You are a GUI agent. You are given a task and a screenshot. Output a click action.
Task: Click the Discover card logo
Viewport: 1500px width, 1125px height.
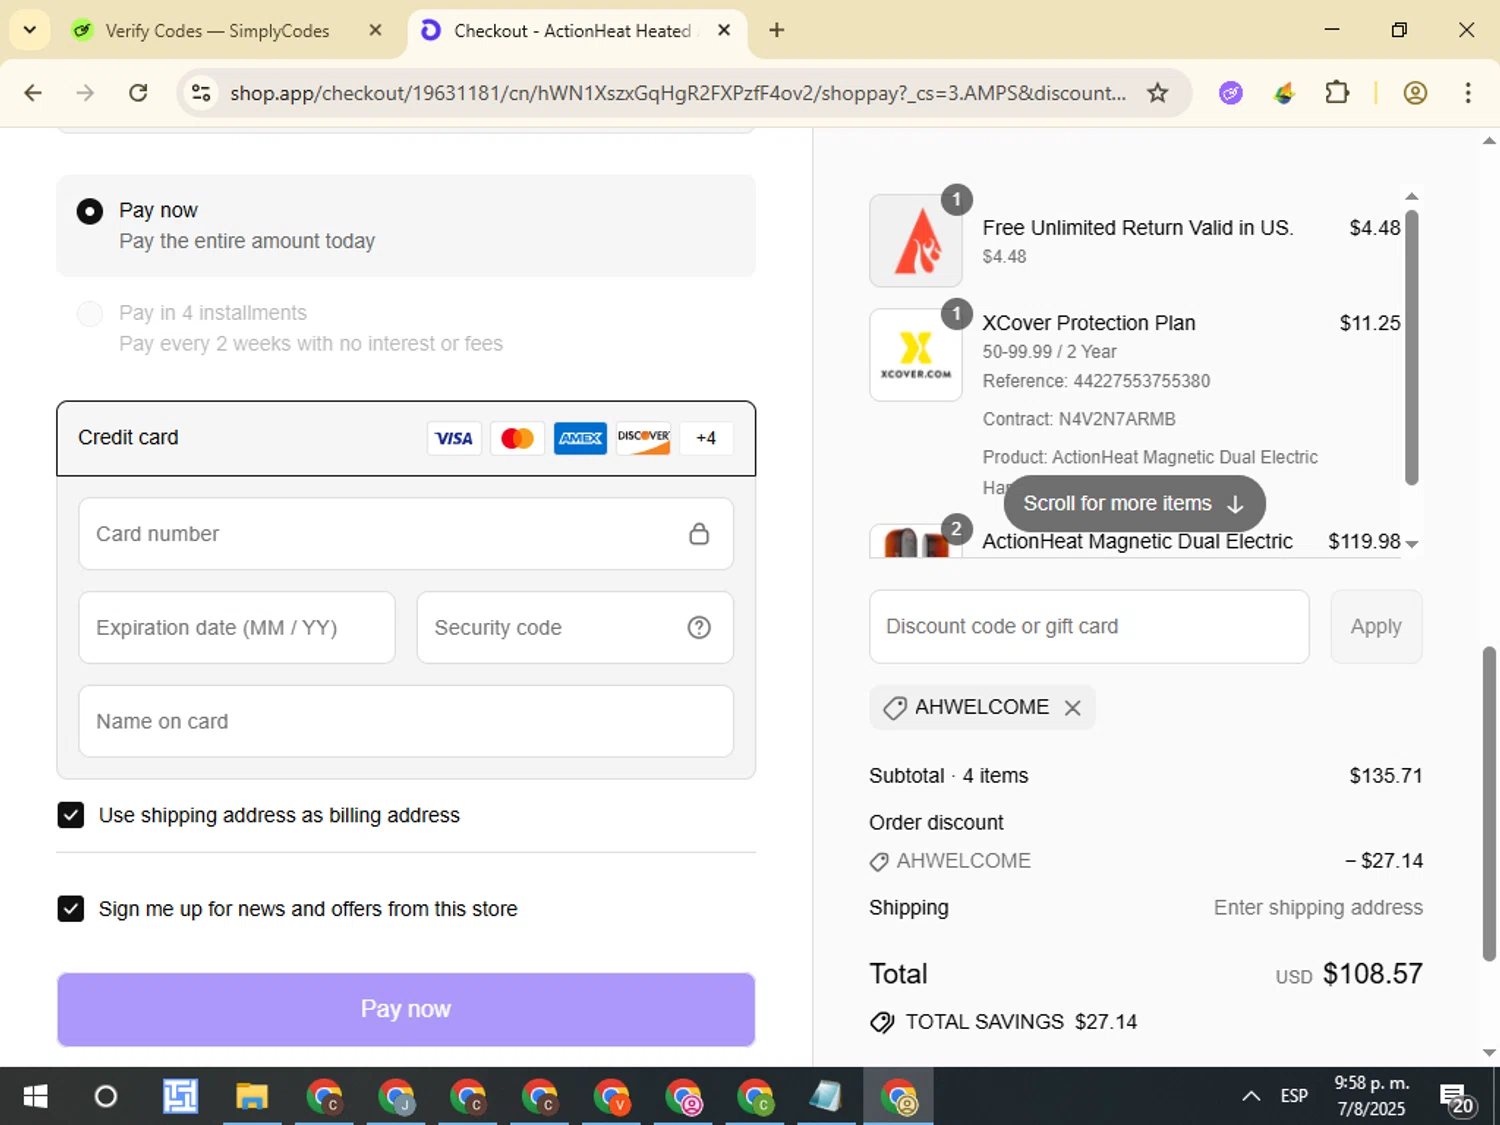[643, 438]
